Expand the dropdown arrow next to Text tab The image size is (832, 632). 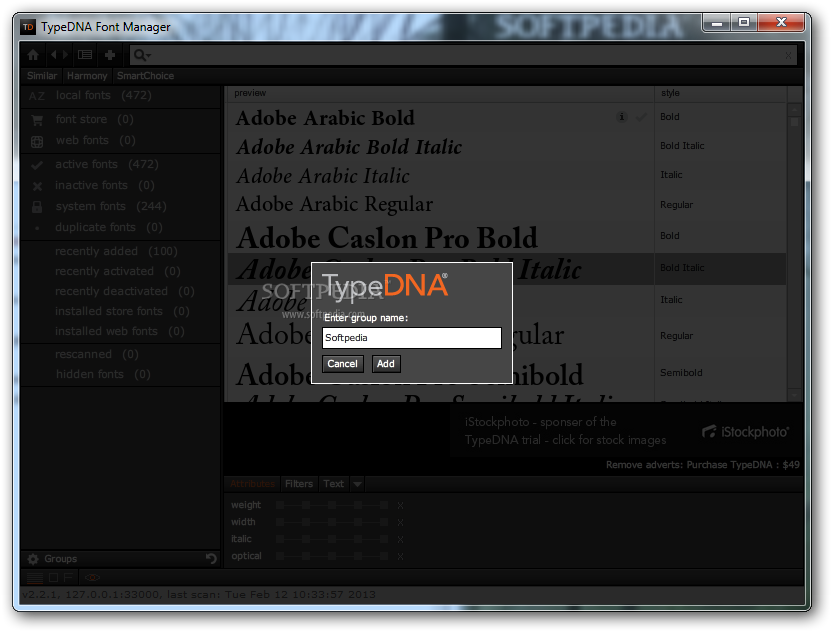(358, 484)
